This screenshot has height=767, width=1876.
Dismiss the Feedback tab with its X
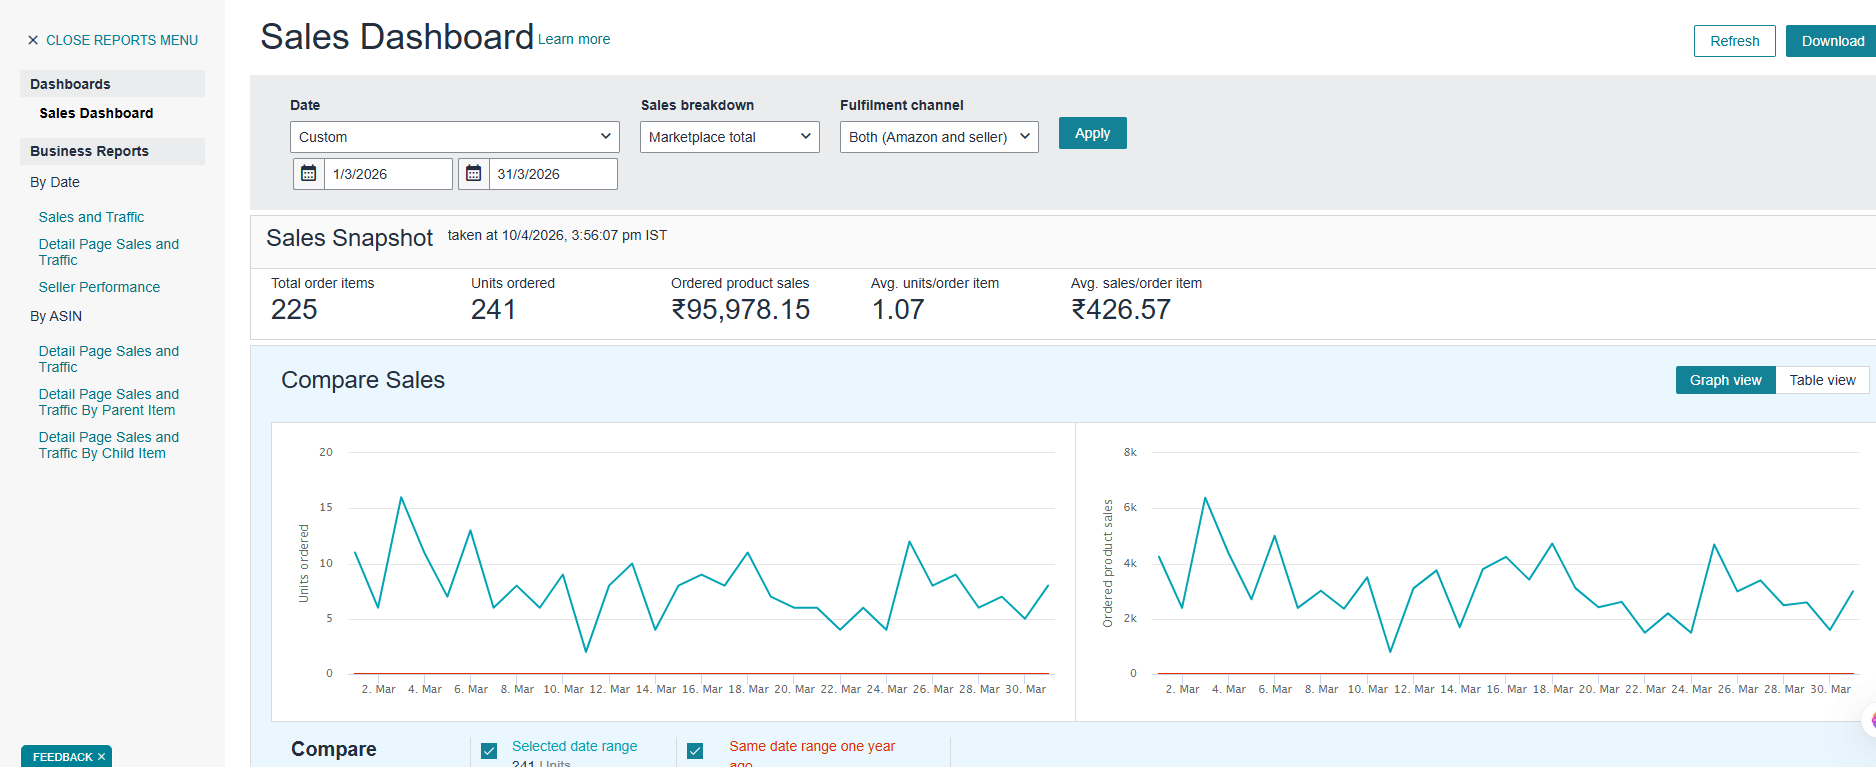click(x=101, y=757)
